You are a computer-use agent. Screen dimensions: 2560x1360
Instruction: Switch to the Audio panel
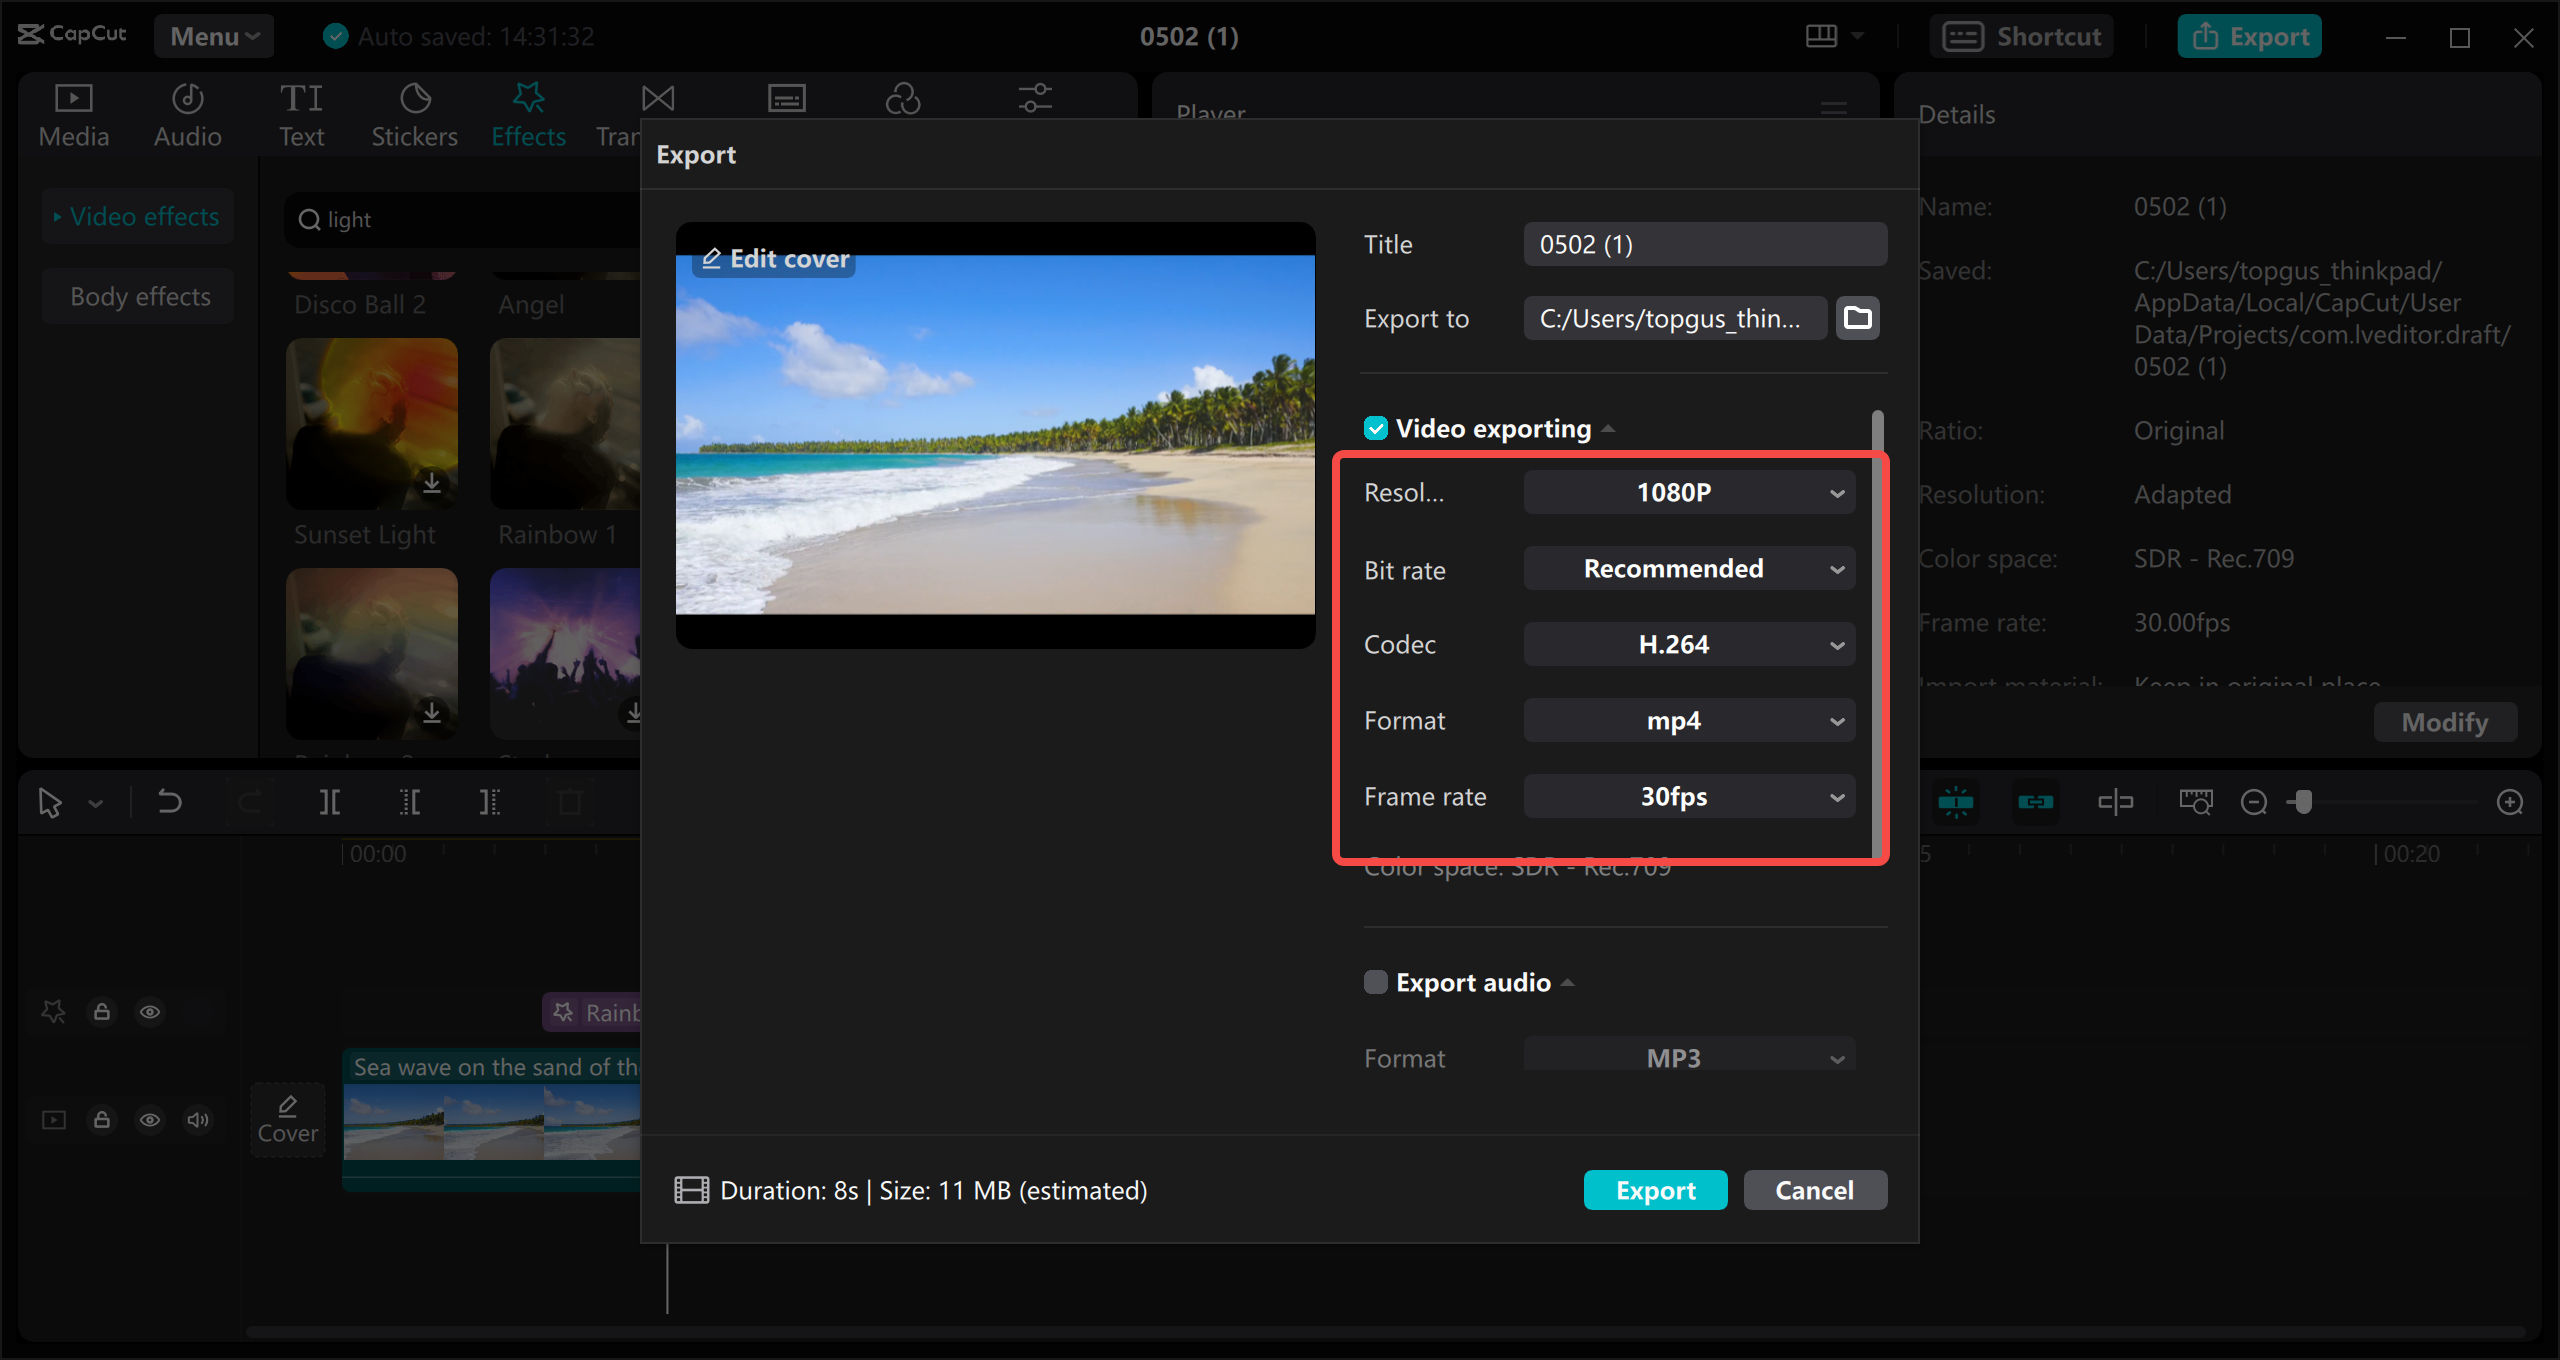186,112
